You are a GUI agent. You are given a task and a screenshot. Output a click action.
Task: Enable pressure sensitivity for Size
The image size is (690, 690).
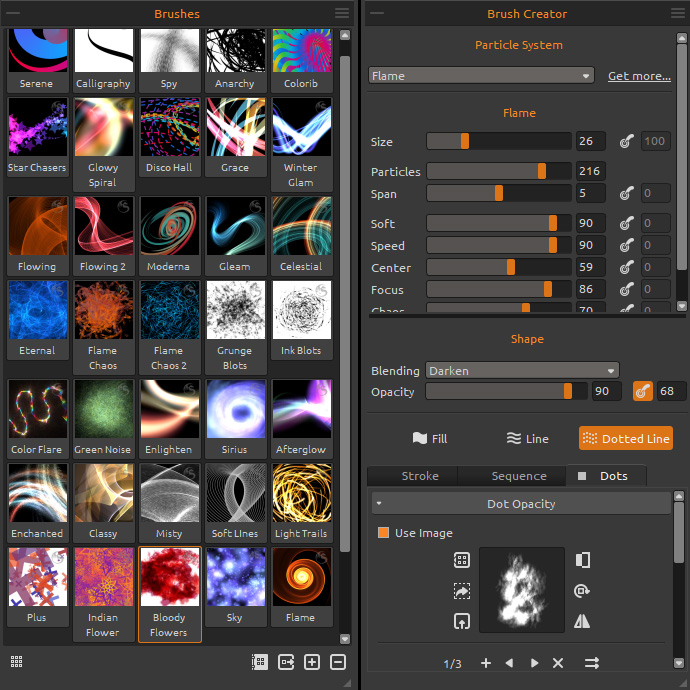(626, 142)
